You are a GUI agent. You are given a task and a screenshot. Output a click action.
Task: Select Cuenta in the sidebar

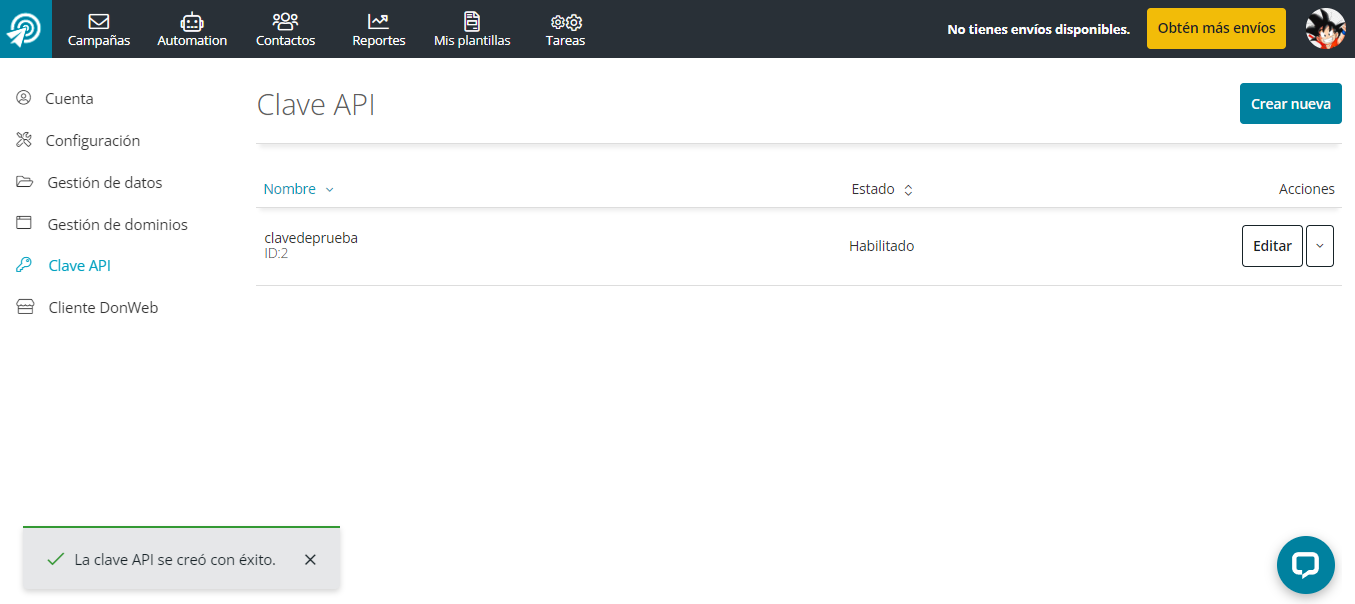coord(69,99)
